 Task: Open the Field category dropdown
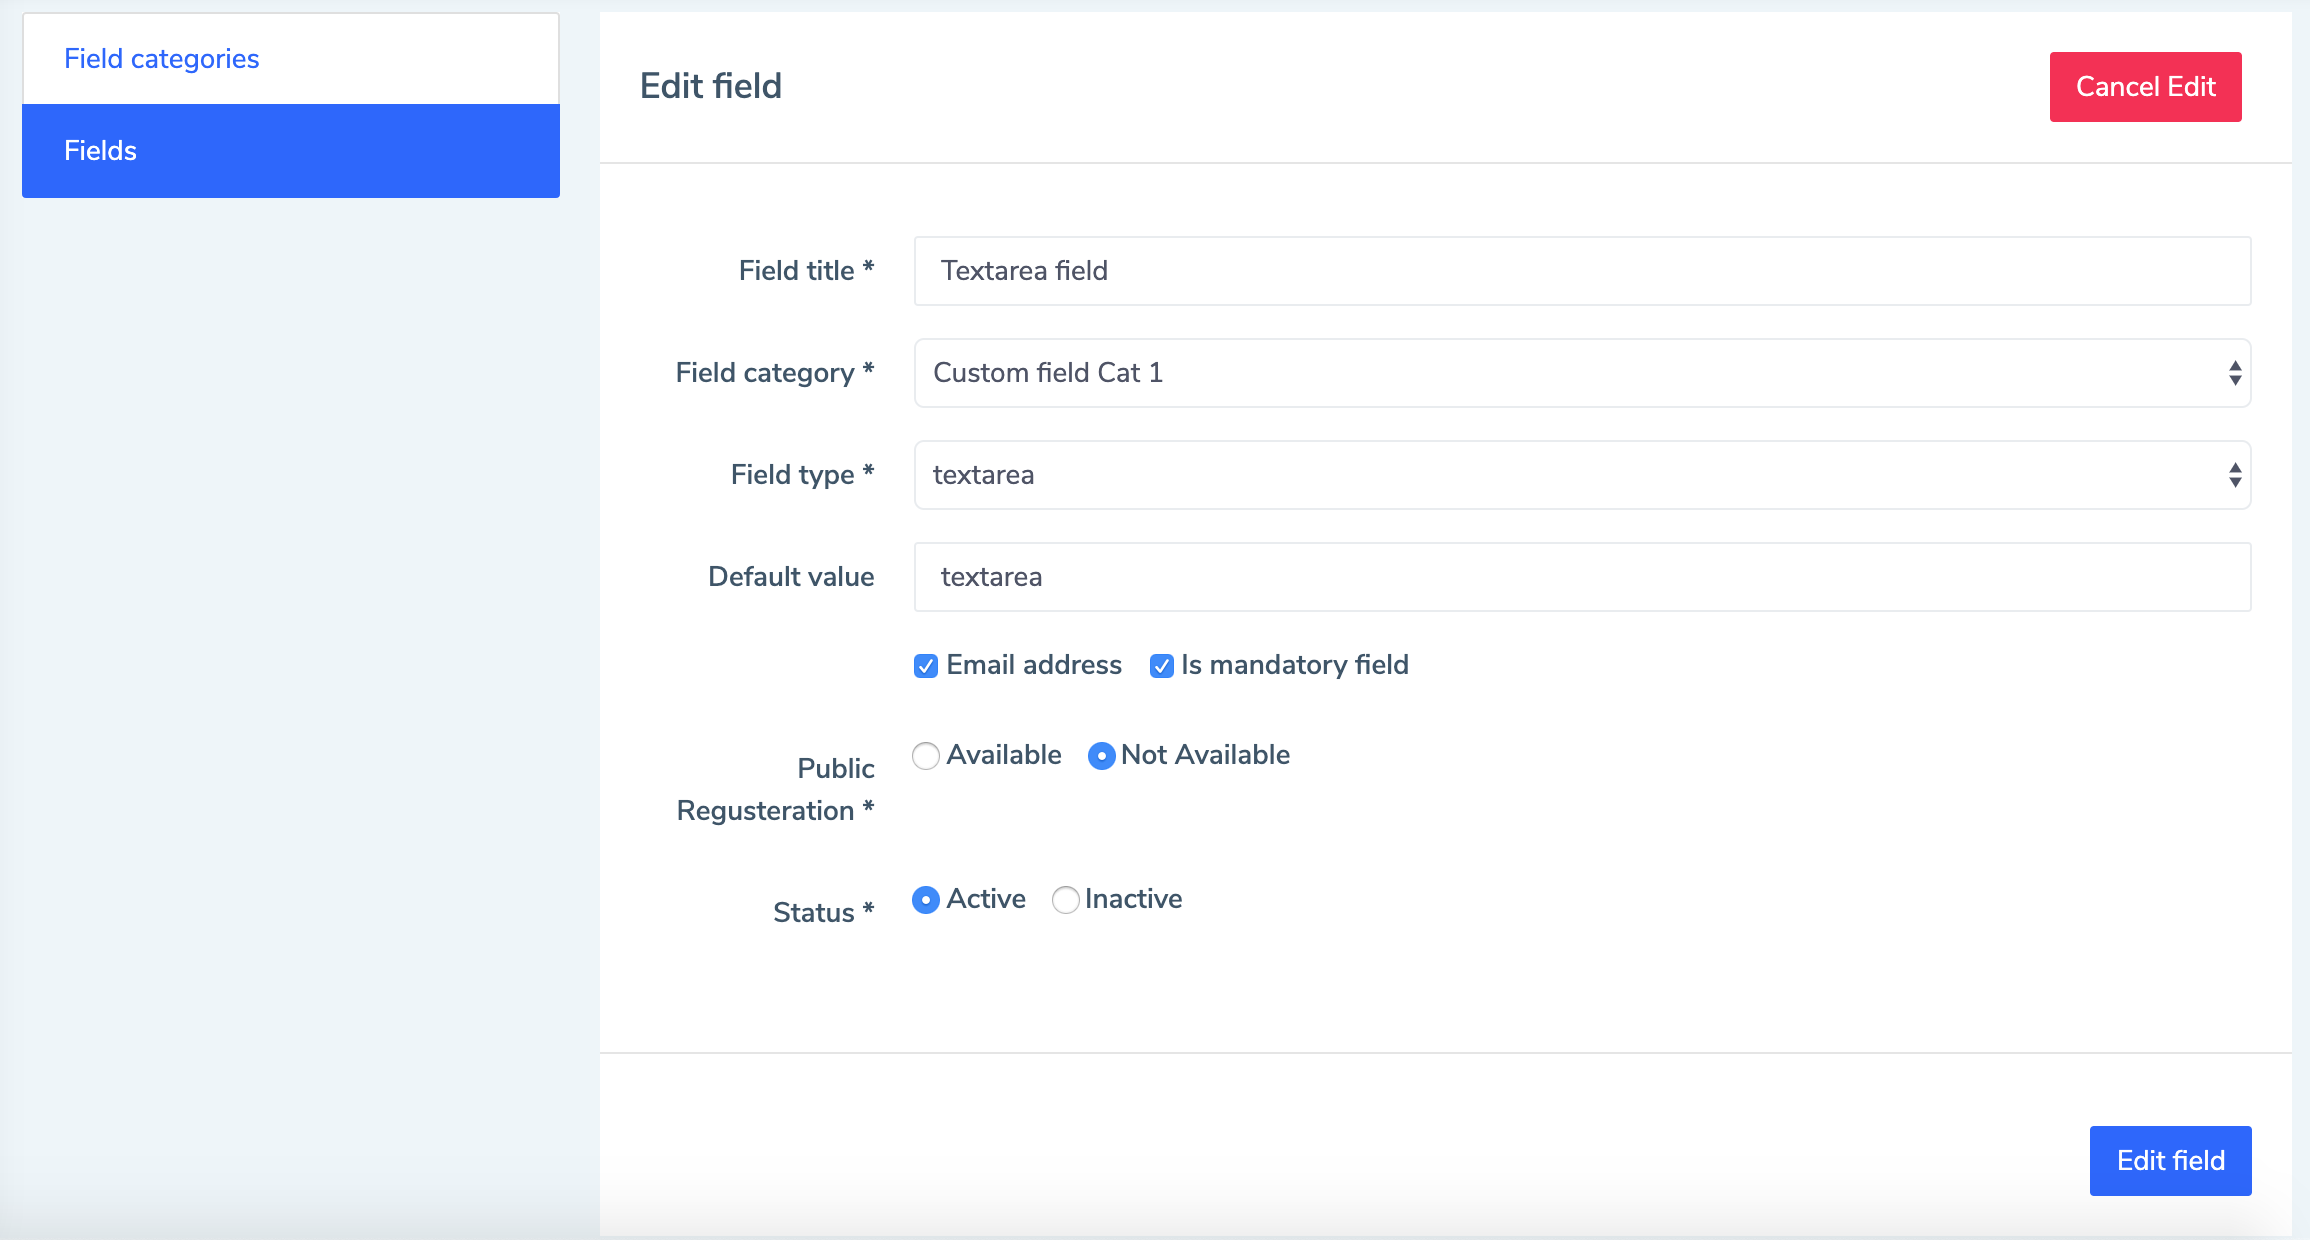click(1582, 373)
